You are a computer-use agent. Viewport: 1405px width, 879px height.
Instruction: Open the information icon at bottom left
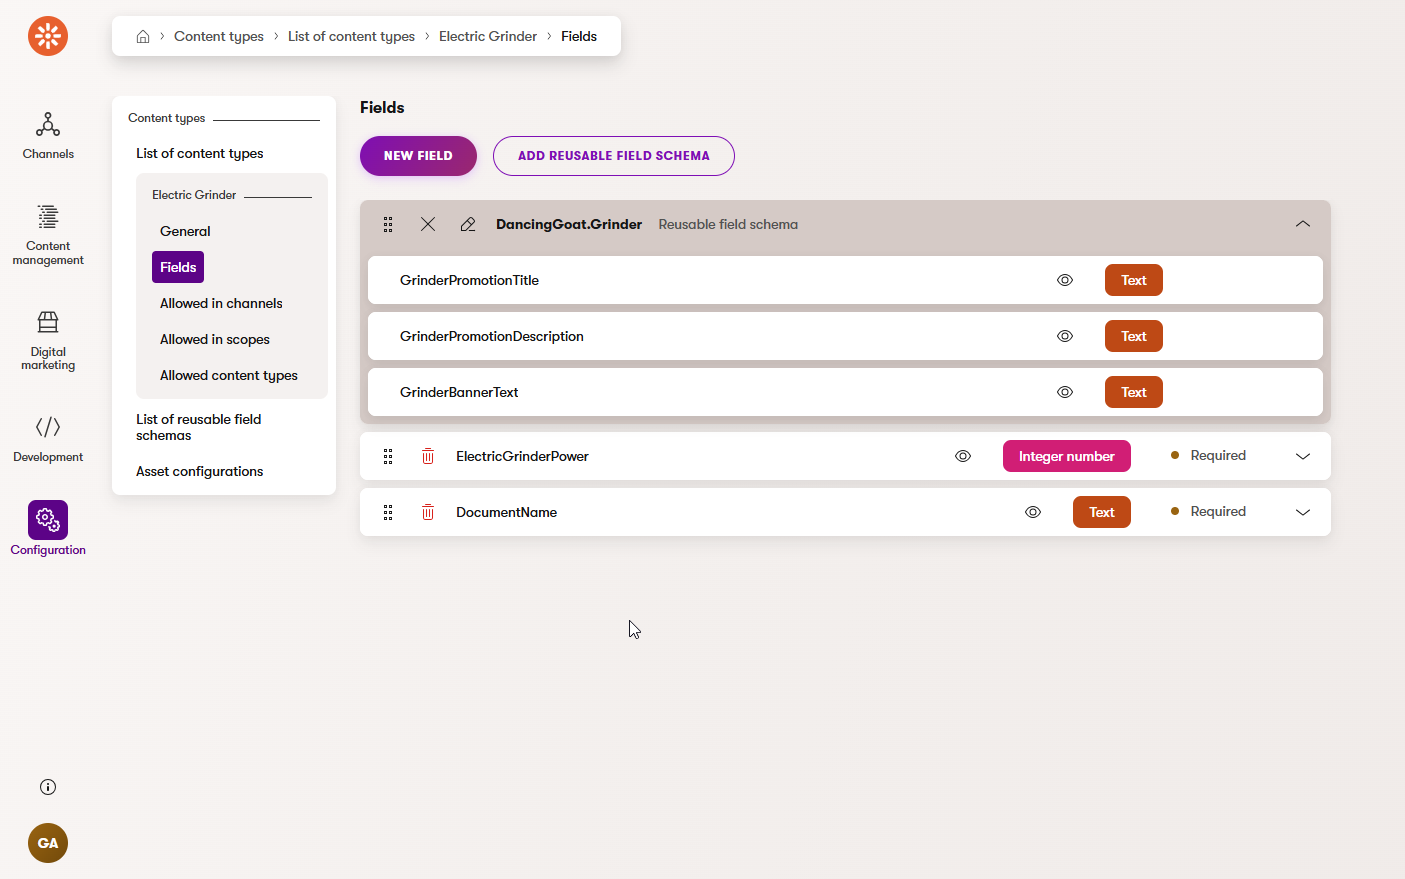point(48,787)
